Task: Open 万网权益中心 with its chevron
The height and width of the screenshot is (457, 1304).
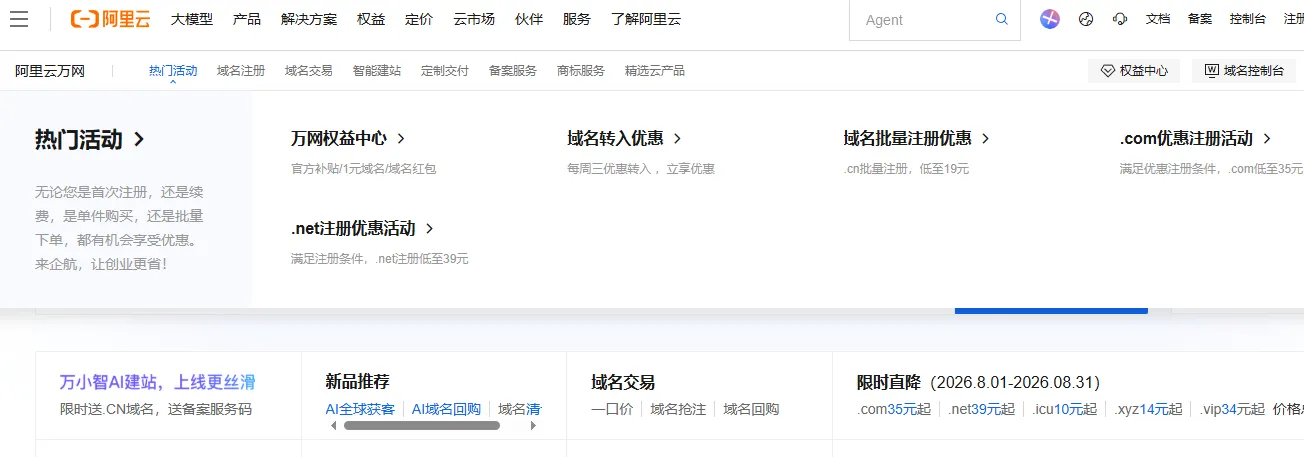Action: [348, 138]
